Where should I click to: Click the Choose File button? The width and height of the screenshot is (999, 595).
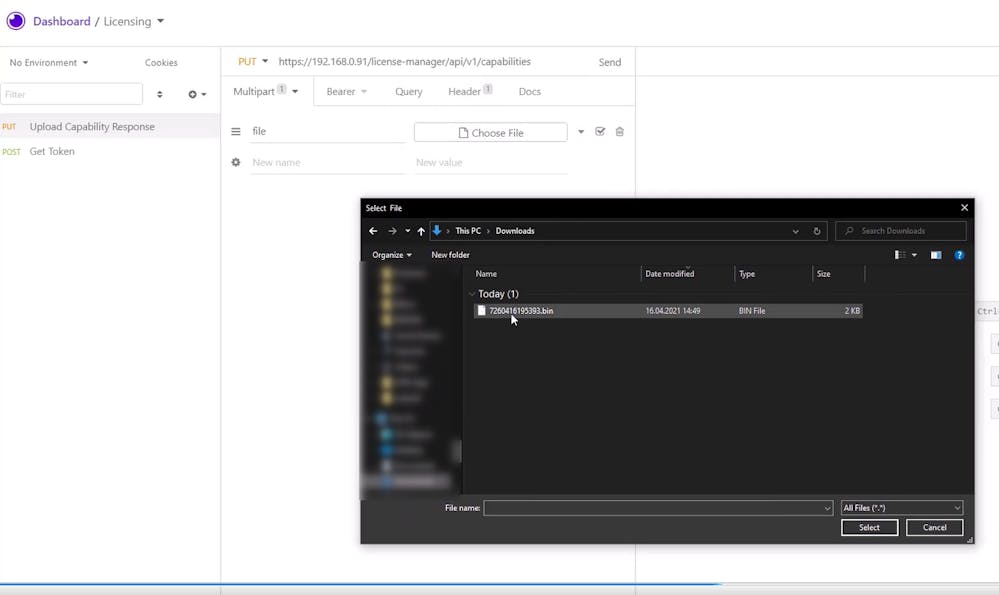point(491,133)
